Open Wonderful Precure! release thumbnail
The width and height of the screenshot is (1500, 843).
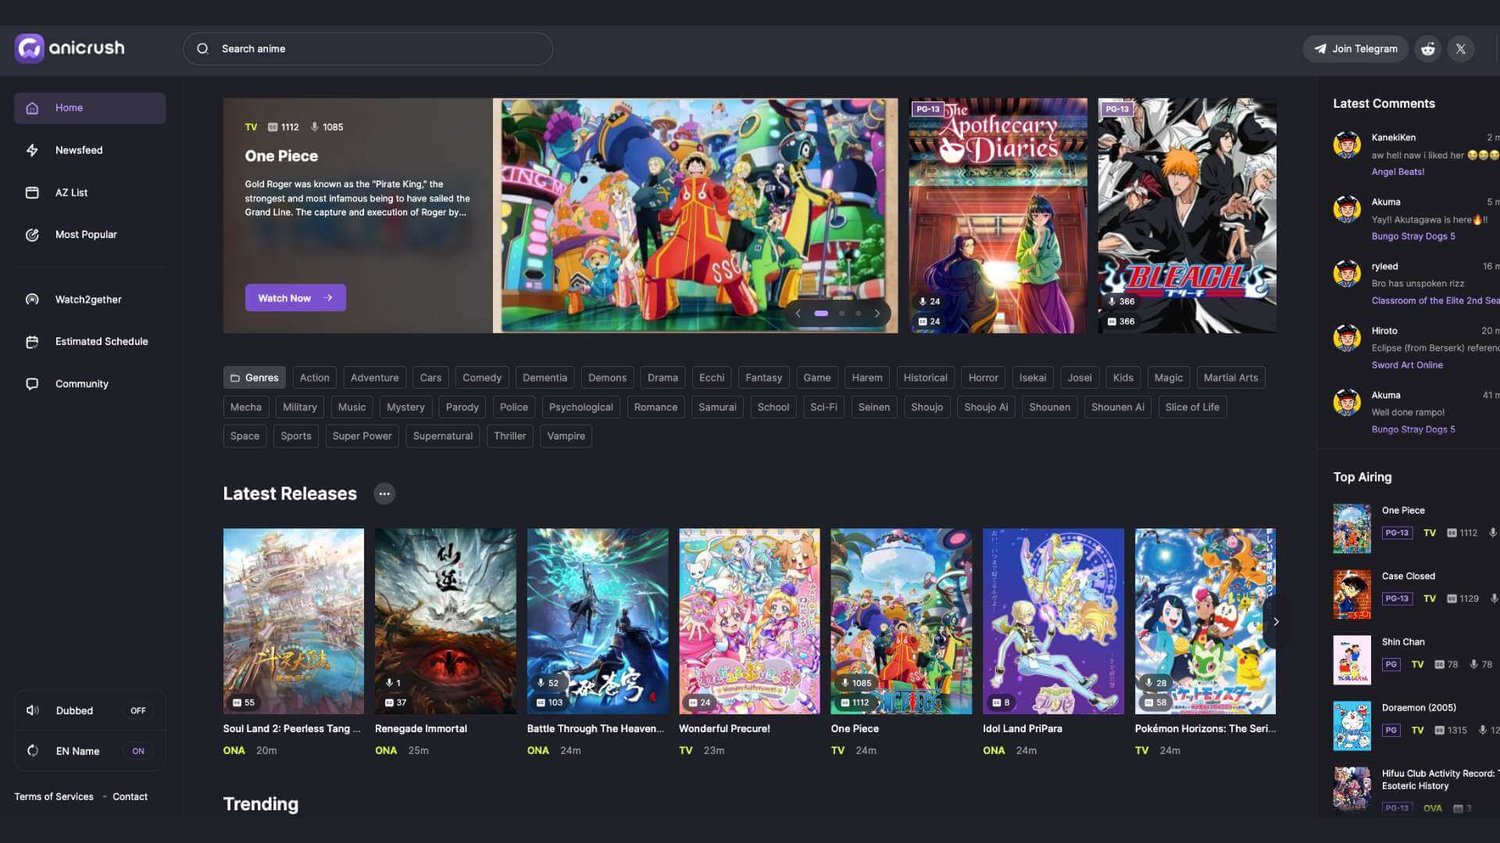[749, 621]
